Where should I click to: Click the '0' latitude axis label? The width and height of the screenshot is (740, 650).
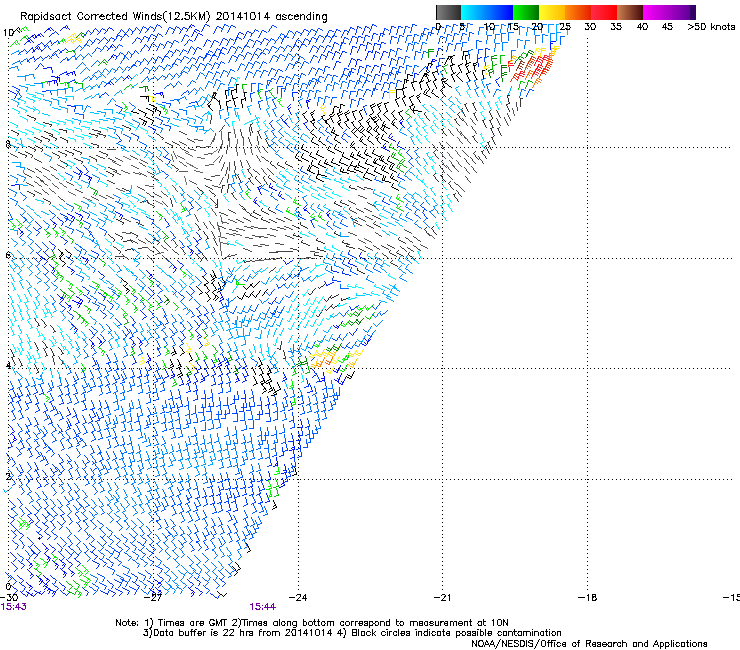(x=8, y=587)
